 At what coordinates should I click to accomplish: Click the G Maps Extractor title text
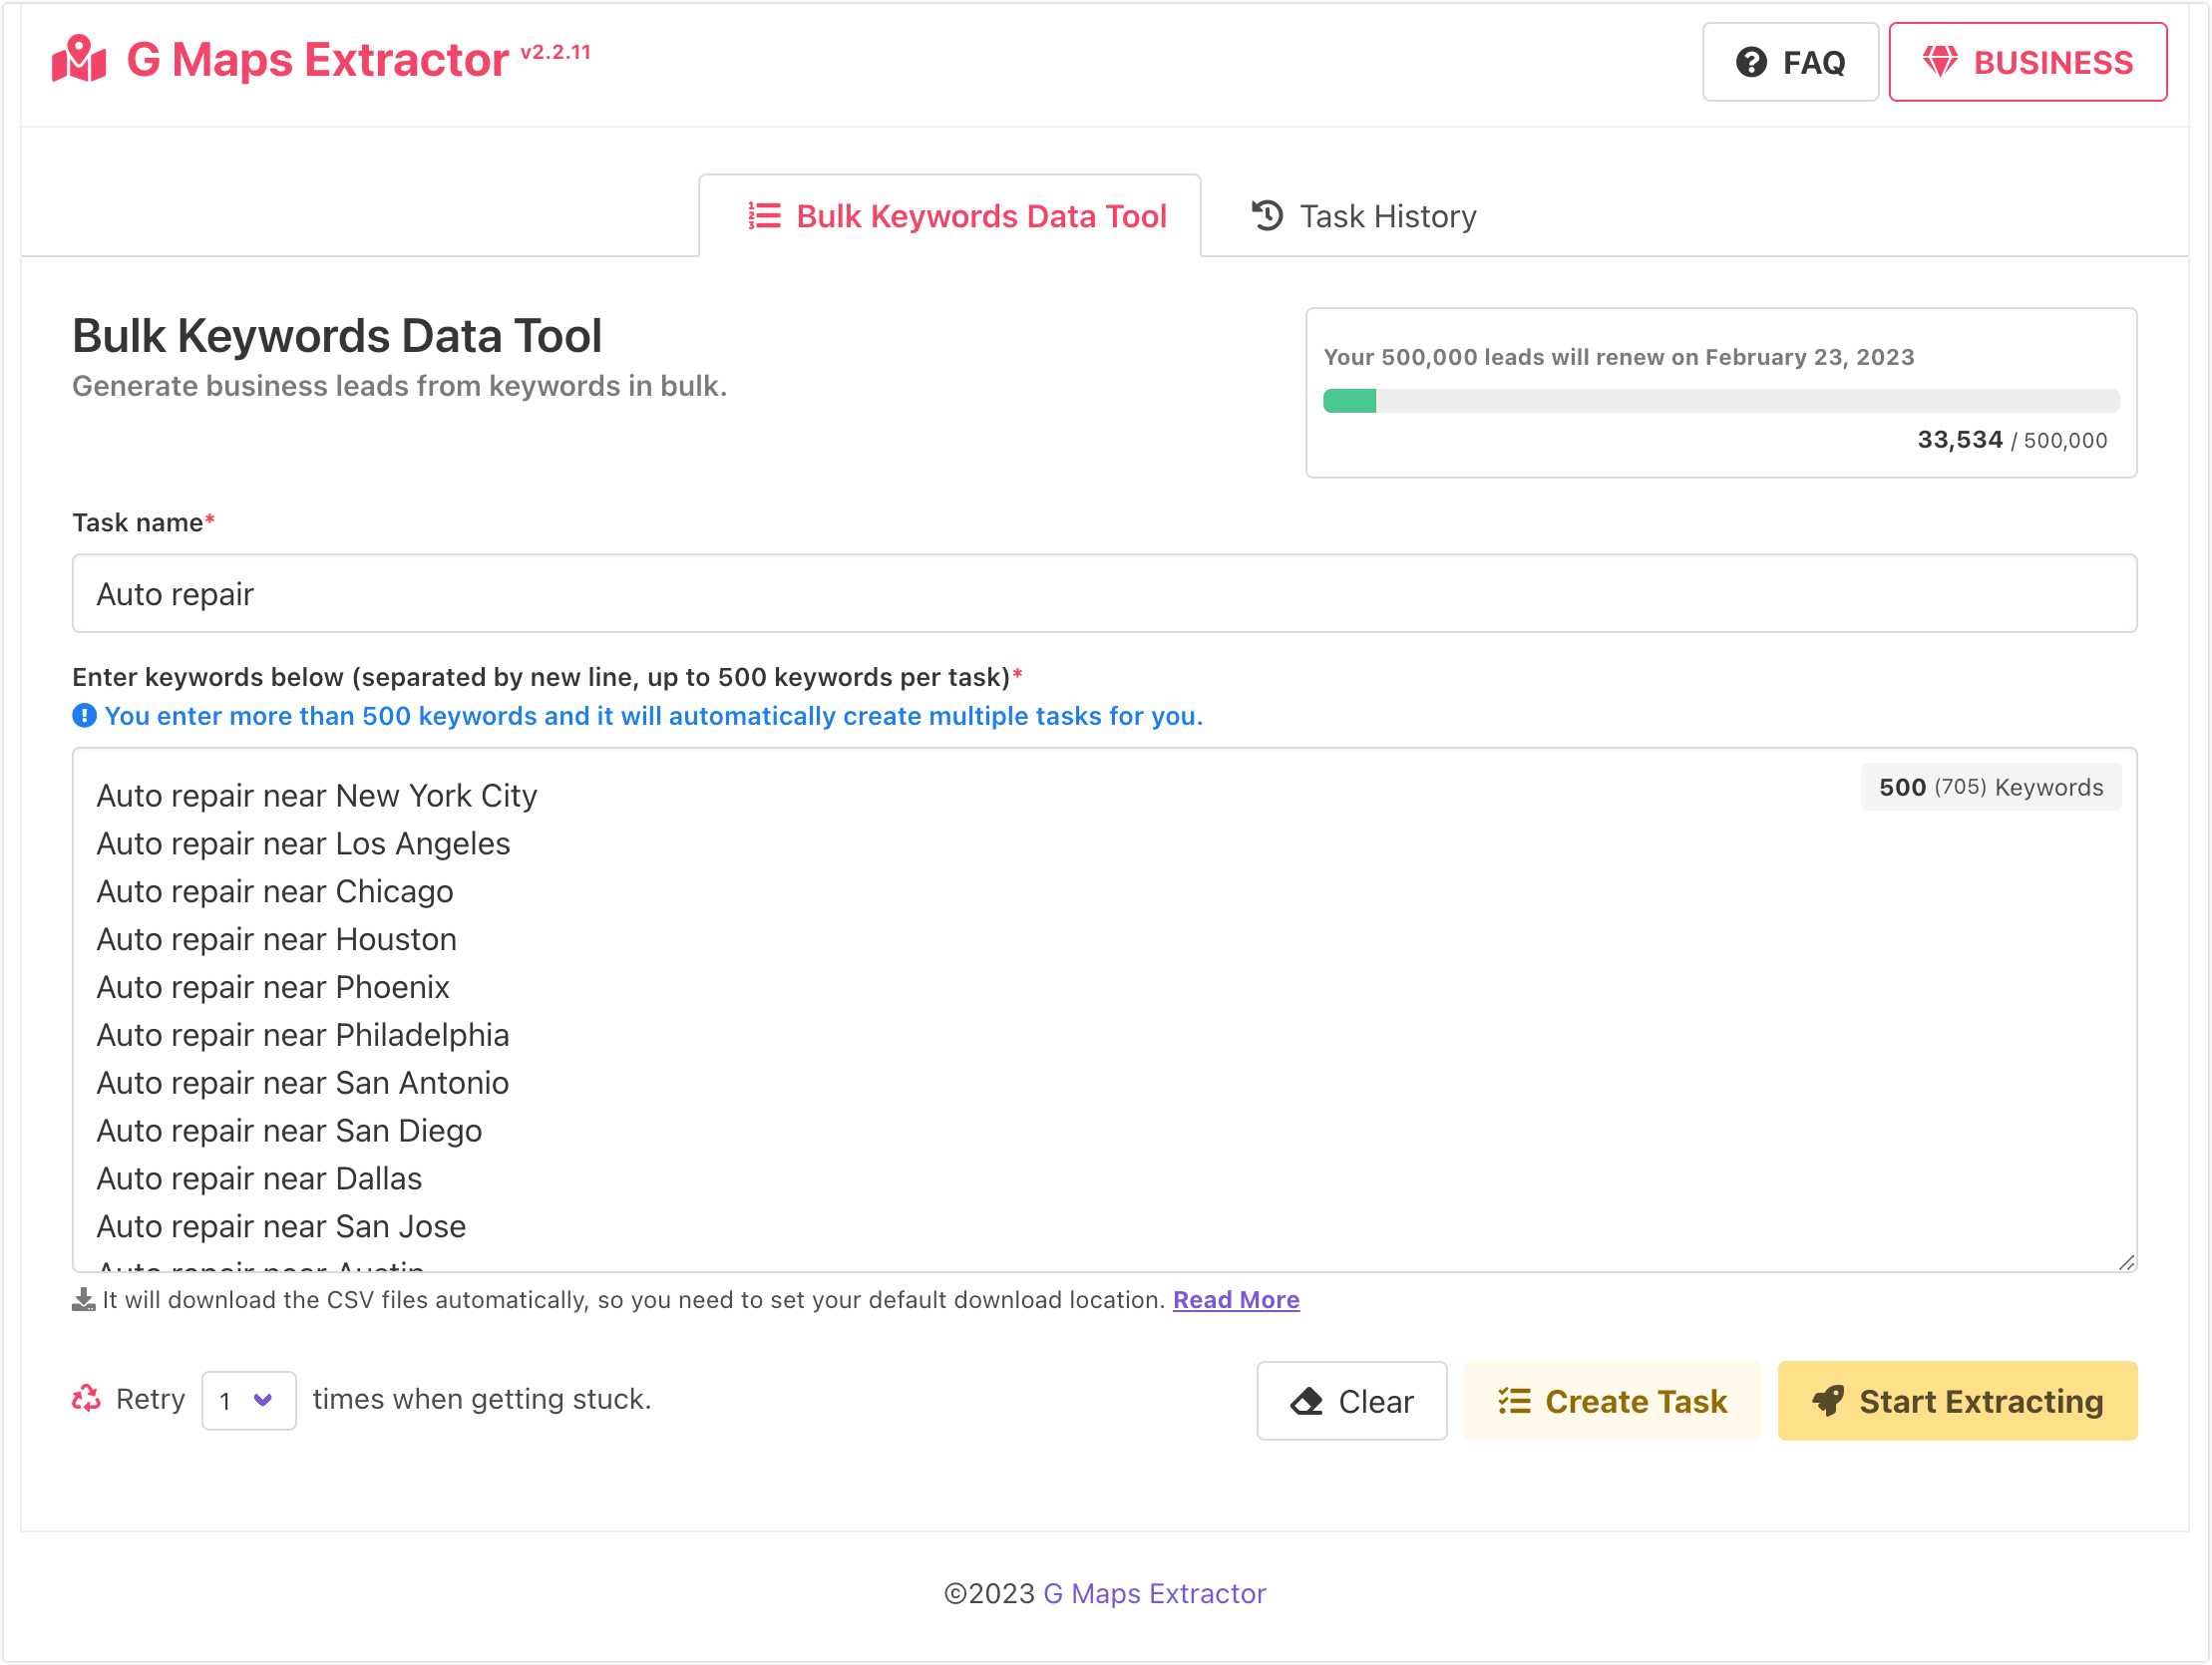click(x=317, y=60)
